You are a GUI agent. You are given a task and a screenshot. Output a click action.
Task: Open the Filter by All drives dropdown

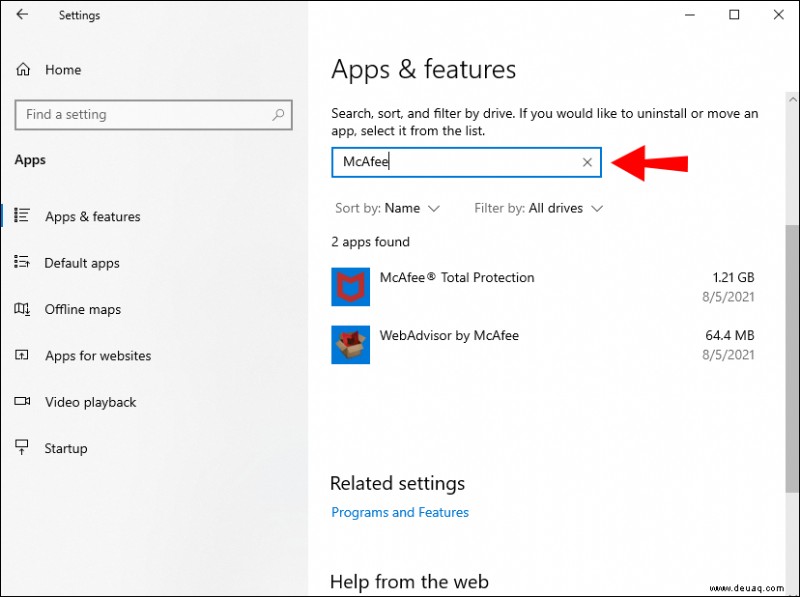(x=539, y=208)
